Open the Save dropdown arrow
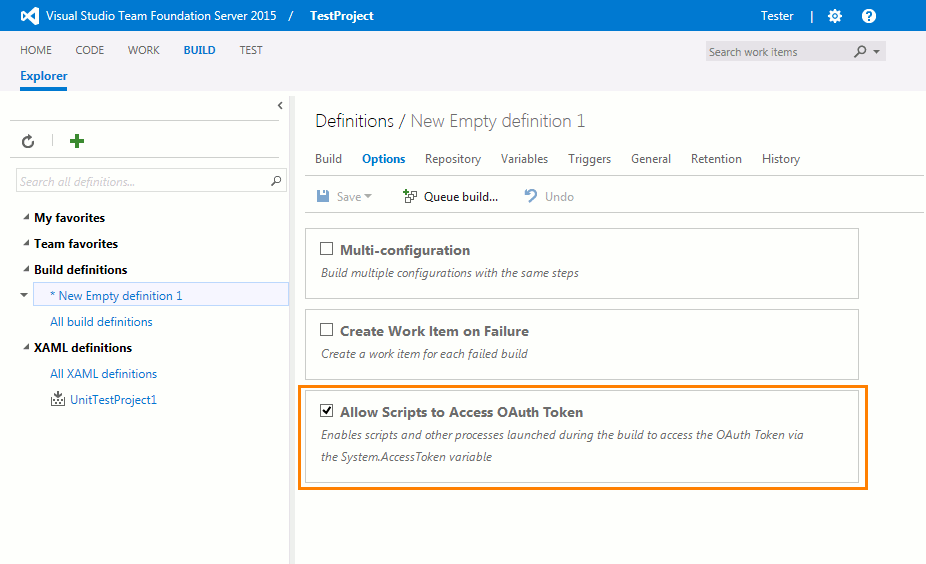This screenshot has height=564, width=926. [368, 197]
